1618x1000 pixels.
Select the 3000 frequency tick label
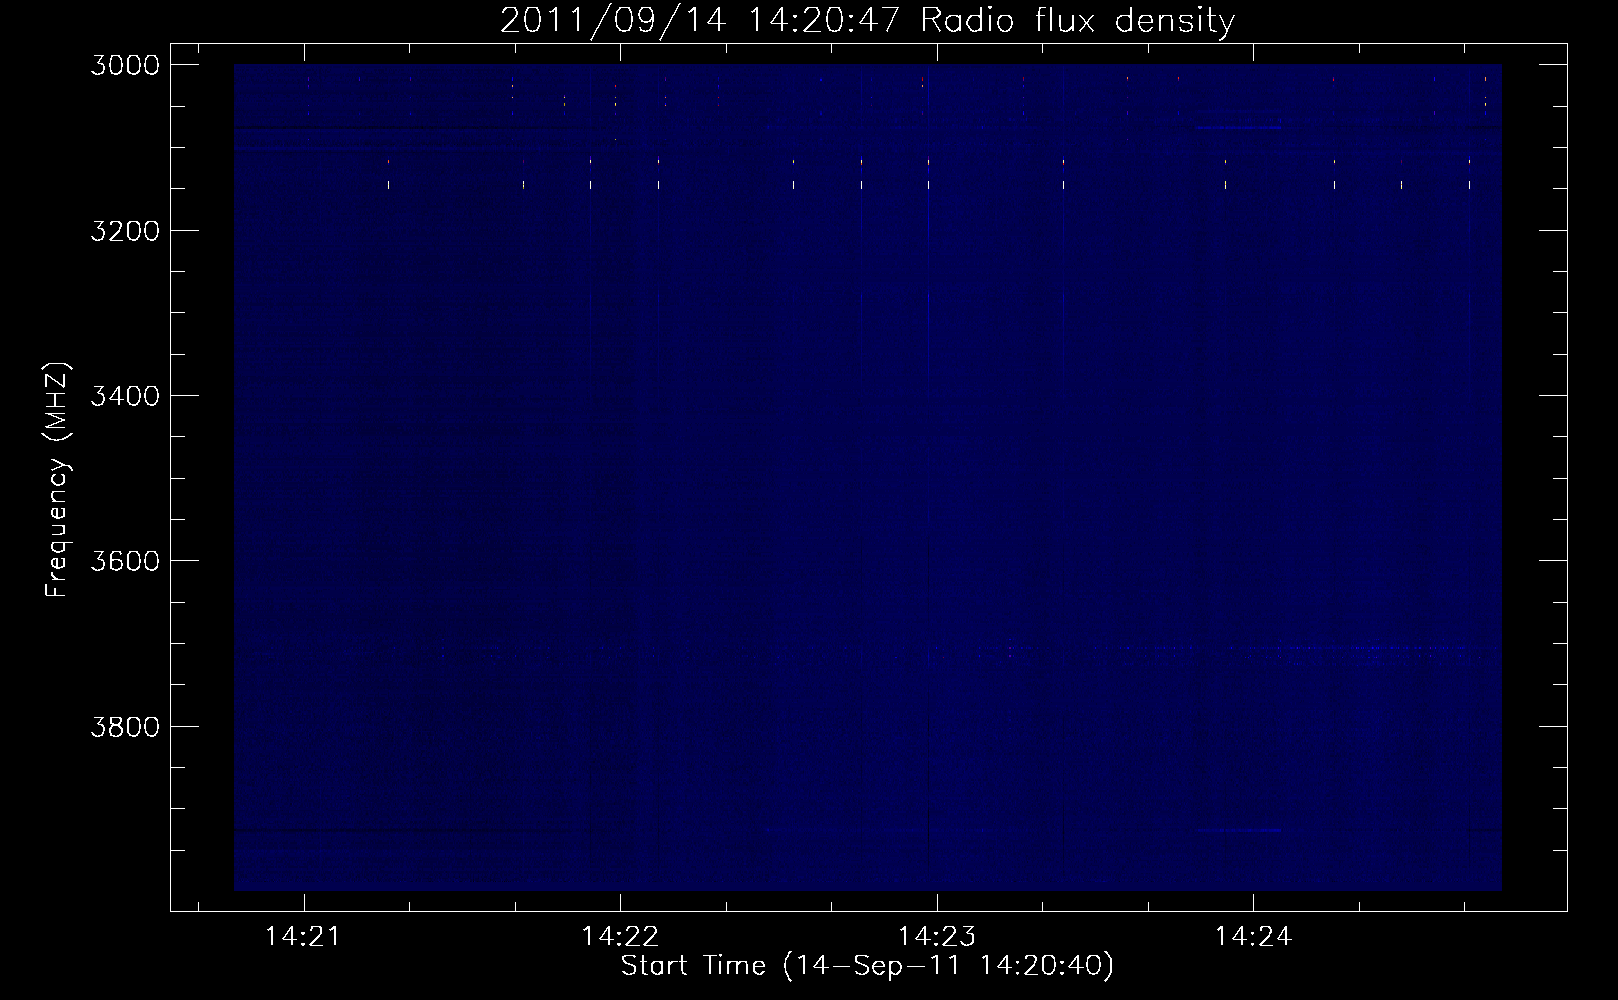(125, 65)
